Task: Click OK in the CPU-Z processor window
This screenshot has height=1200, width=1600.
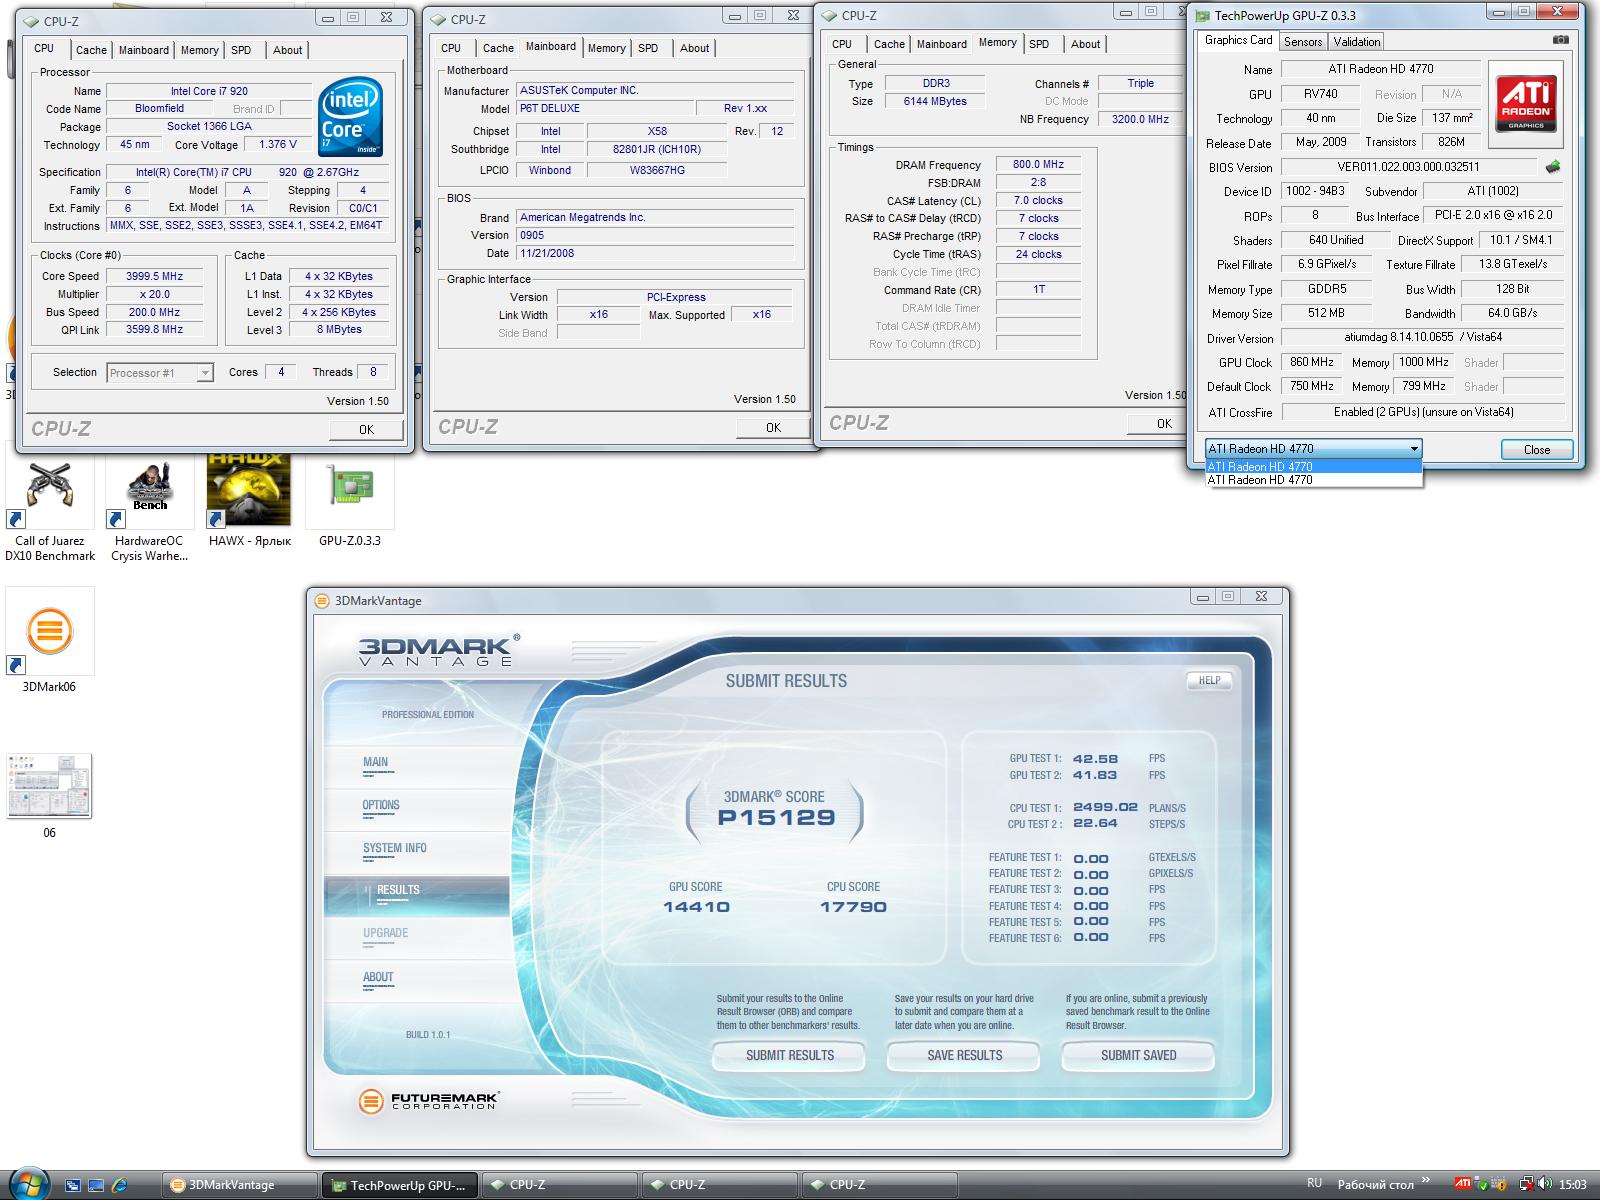Action: (366, 429)
